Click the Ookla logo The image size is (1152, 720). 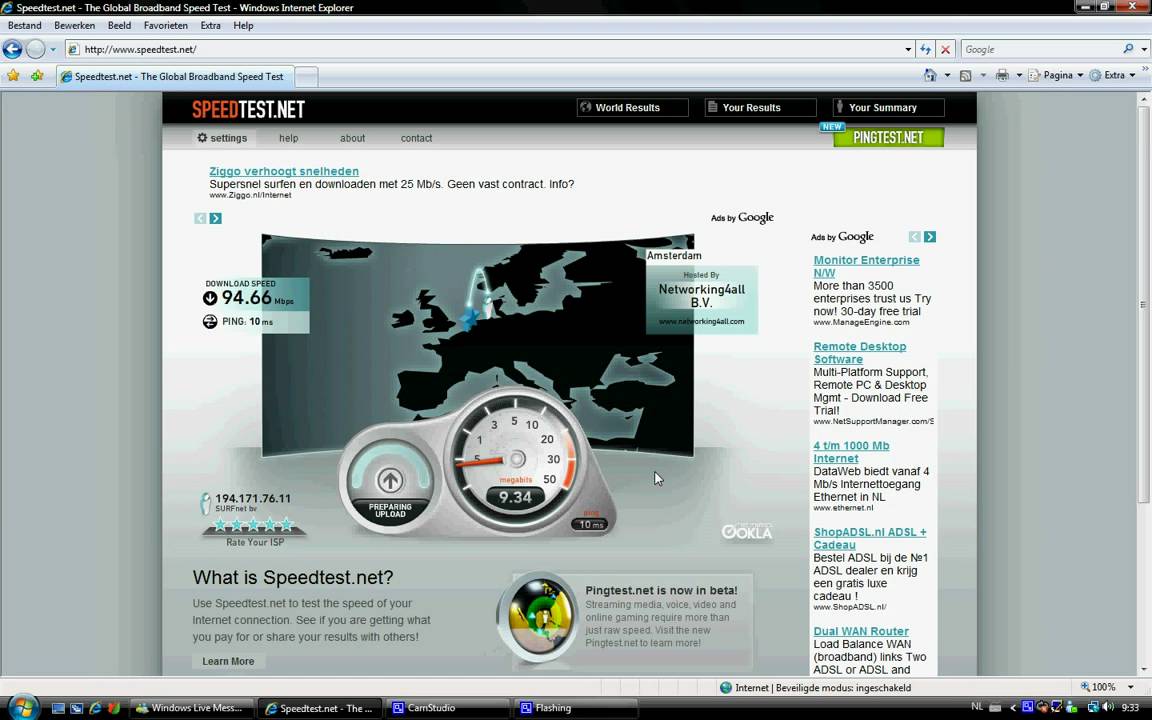pyautogui.click(x=746, y=531)
